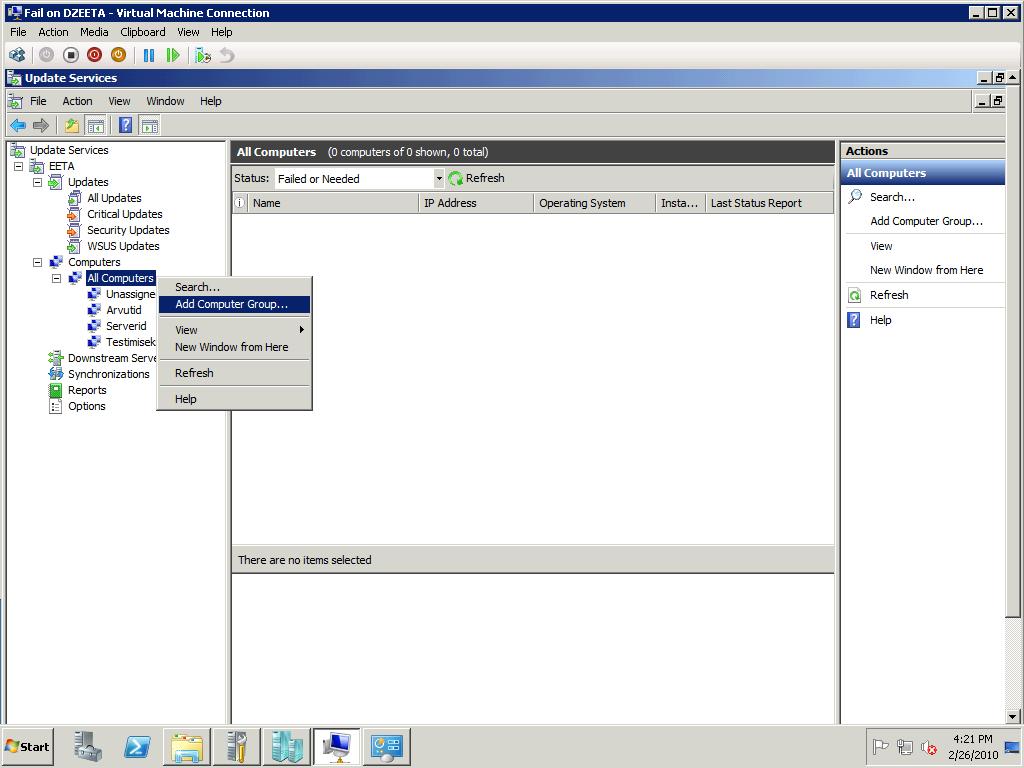Image resolution: width=1024 pixels, height=768 pixels.
Task: Select WSUS Updates in the tree
Action: pyautogui.click(x=123, y=246)
